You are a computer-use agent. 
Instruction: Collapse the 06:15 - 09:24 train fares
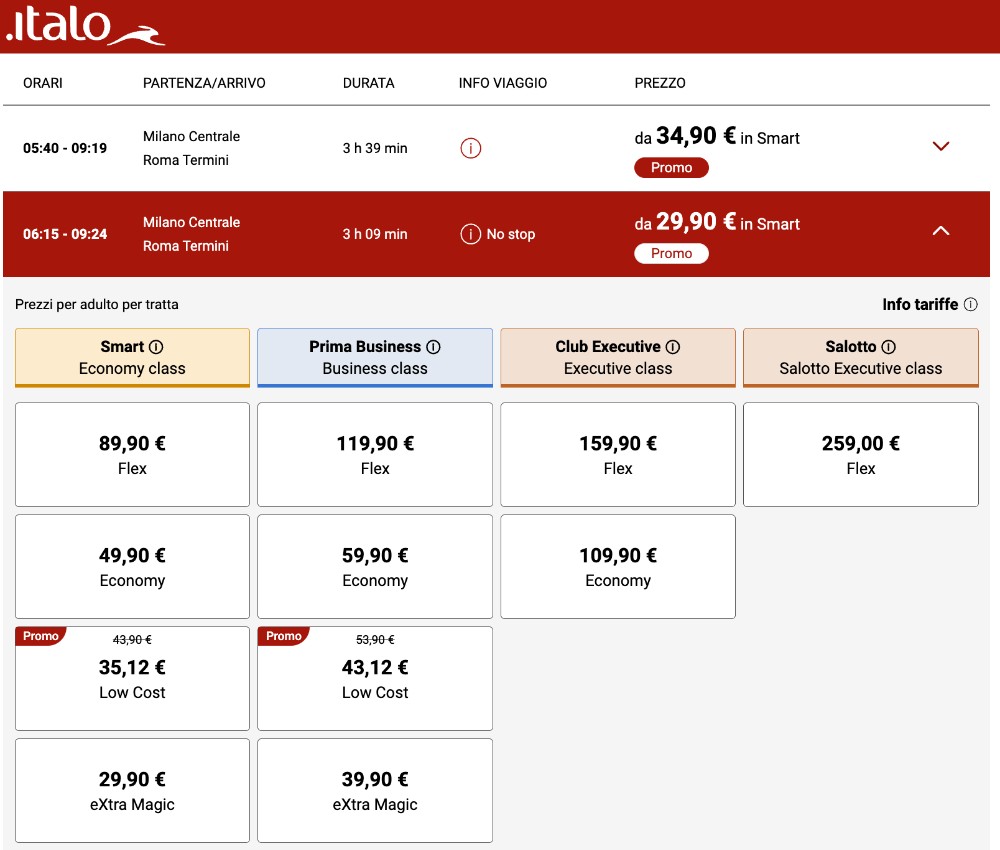point(941,231)
